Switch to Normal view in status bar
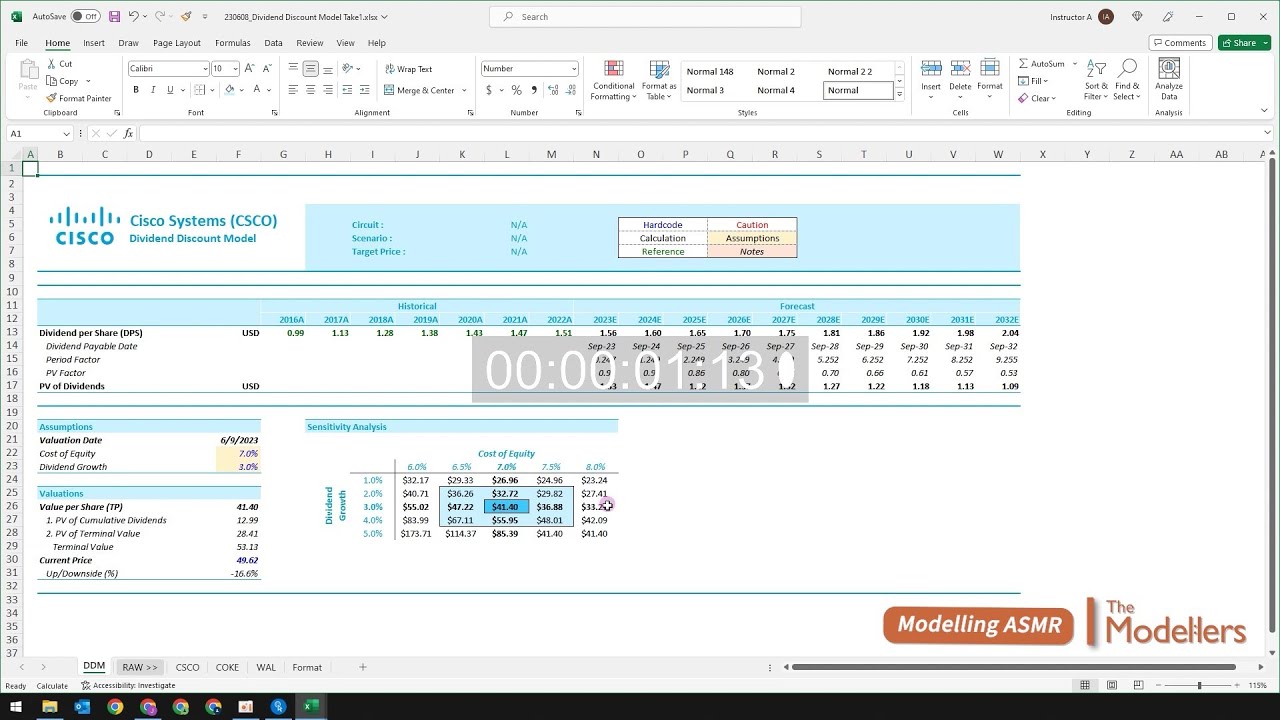Viewport: 1280px width, 720px height. 1085,686
